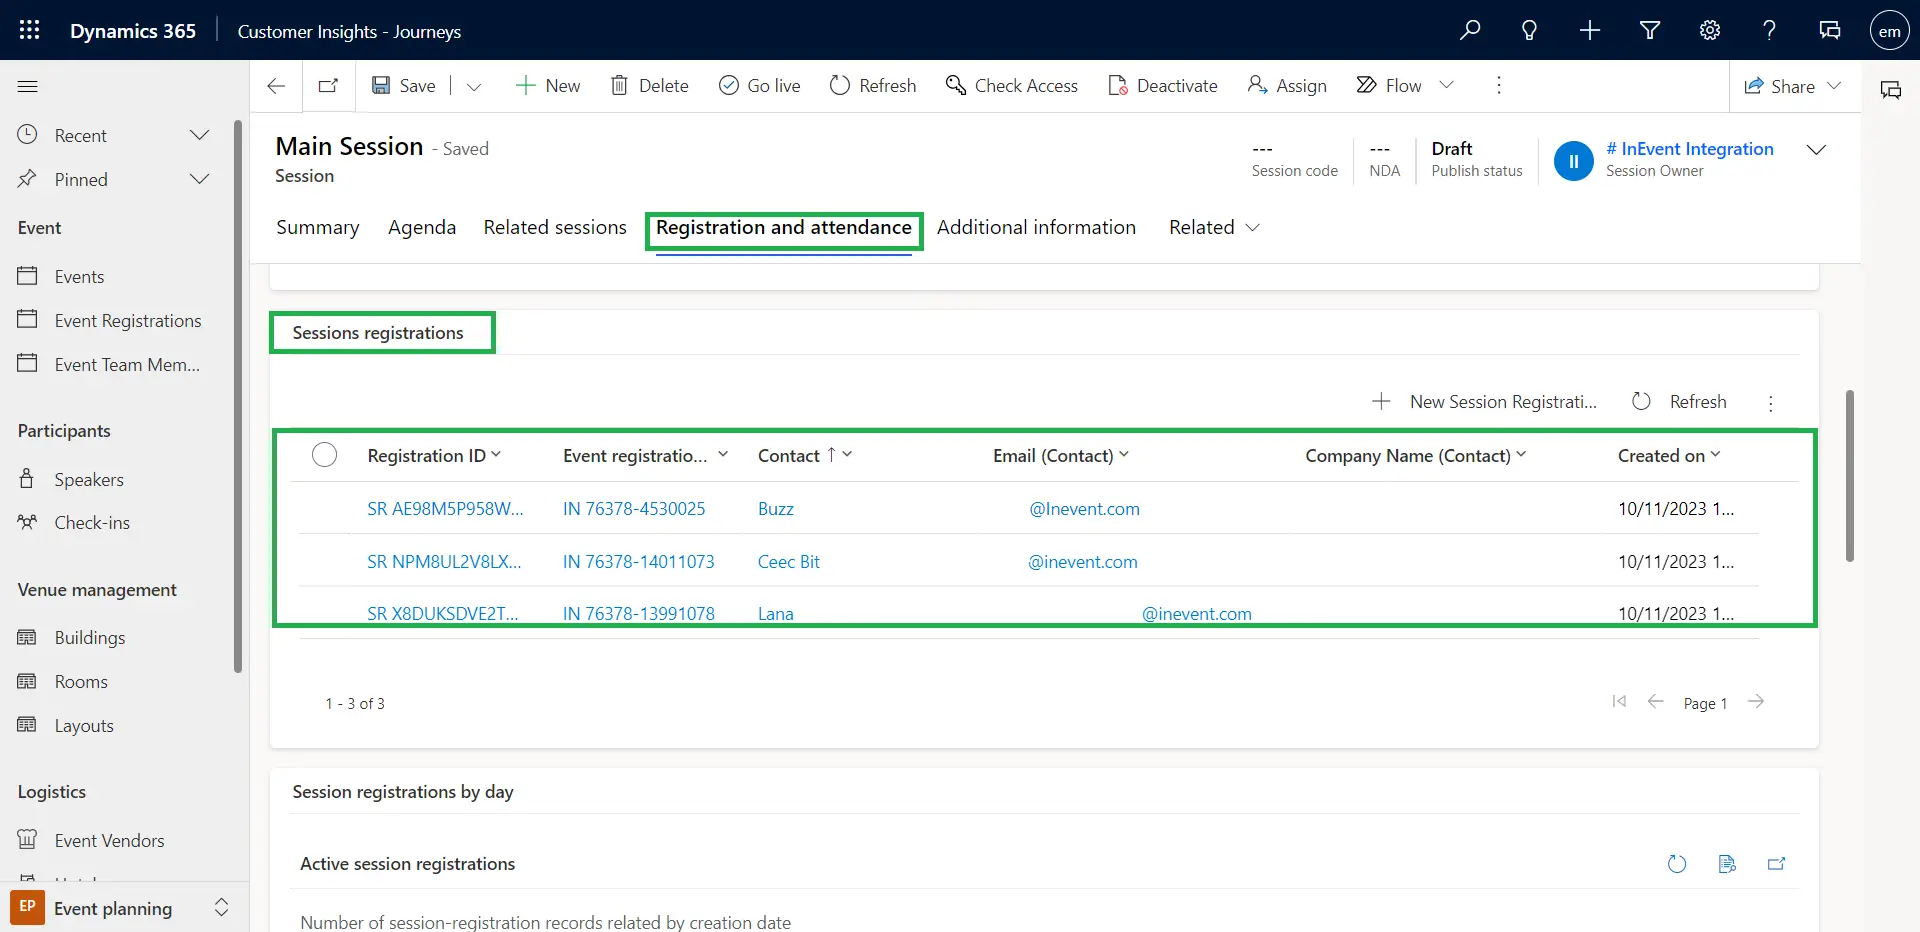Click the more commands vertical ellipsis
This screenshot has height=932, width=1920.
coord(1498,86)
